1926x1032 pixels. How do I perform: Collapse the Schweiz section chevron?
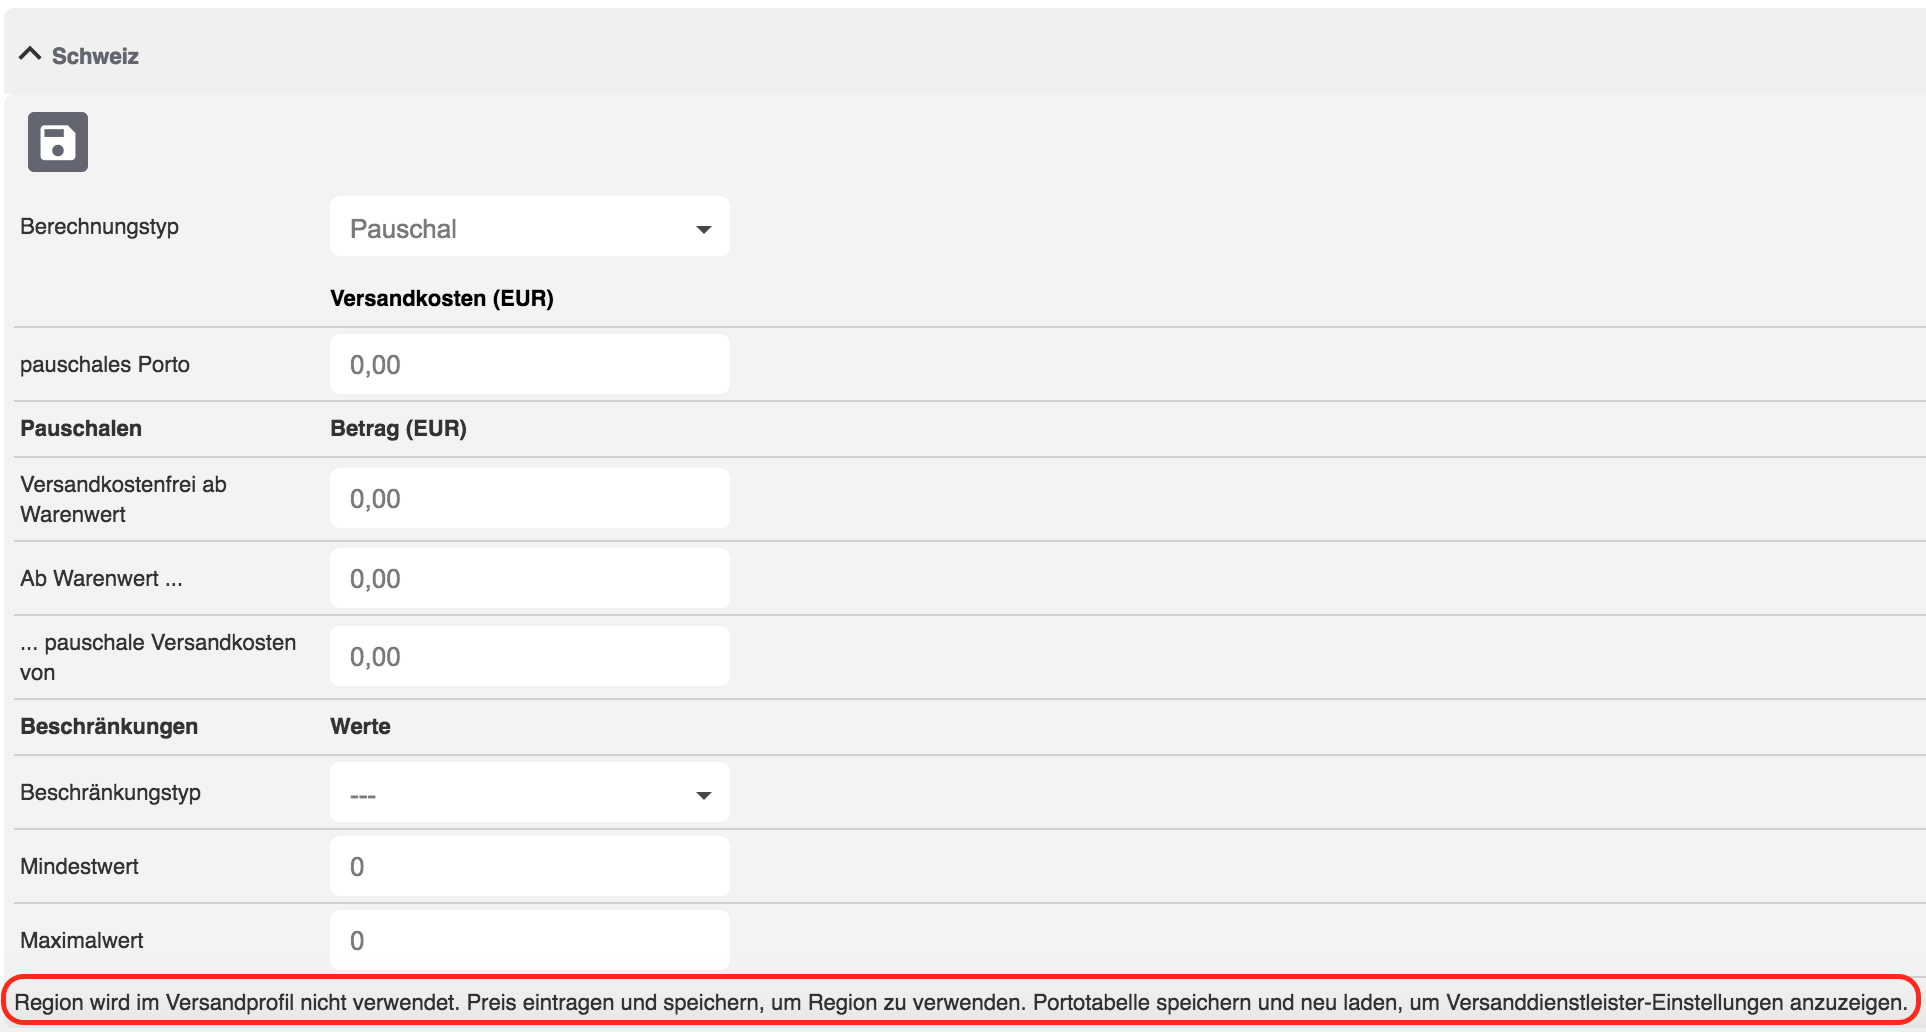(x=30, y=54)
